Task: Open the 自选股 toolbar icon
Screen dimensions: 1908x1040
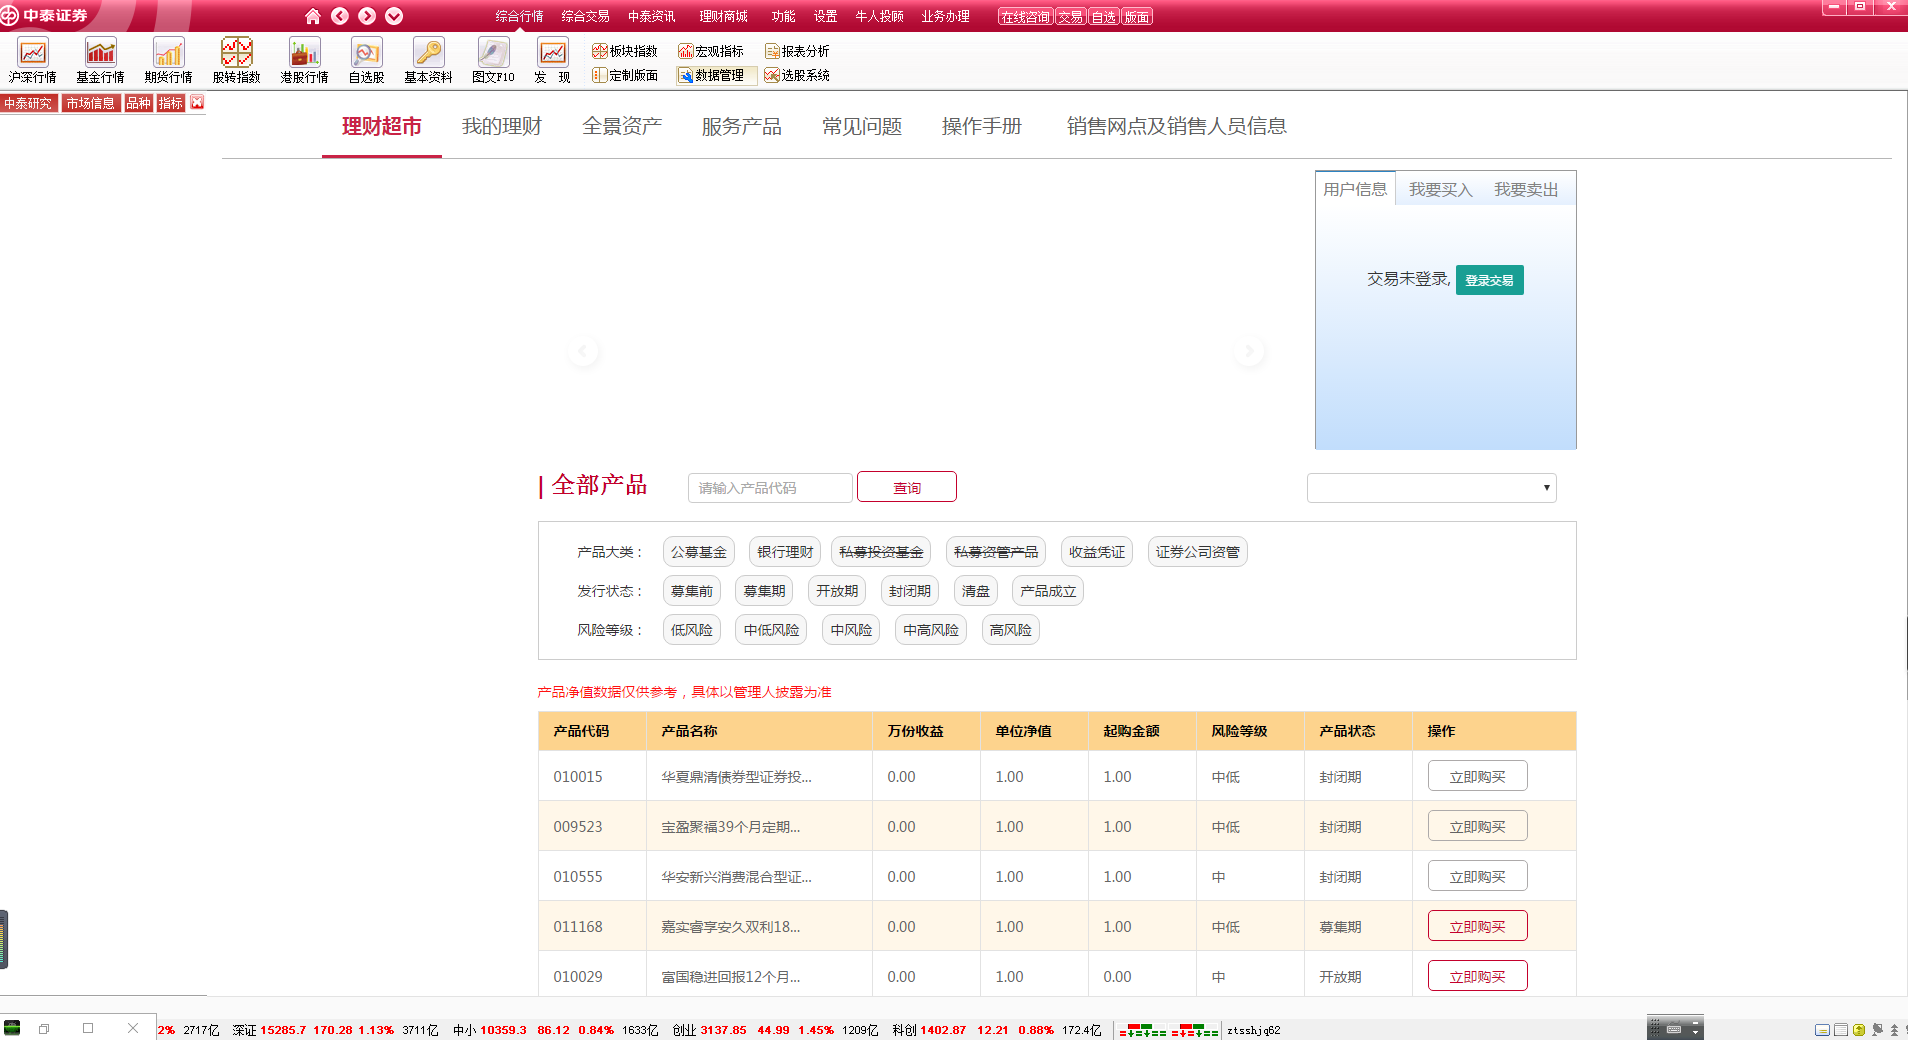Action: tap(366, 60)
